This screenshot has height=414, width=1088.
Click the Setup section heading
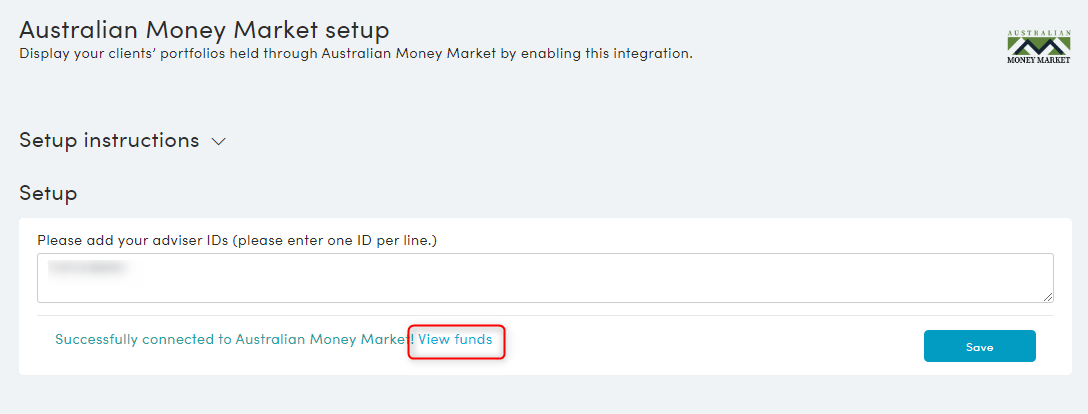pos(48,193)
